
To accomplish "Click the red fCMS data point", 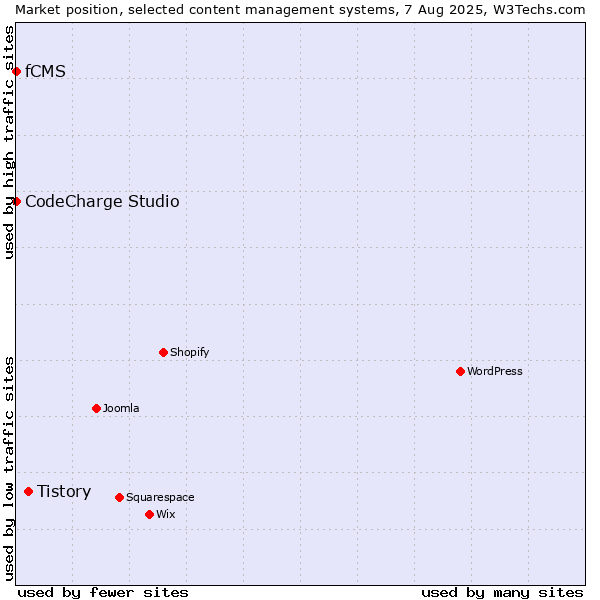I will pos(16,72).
